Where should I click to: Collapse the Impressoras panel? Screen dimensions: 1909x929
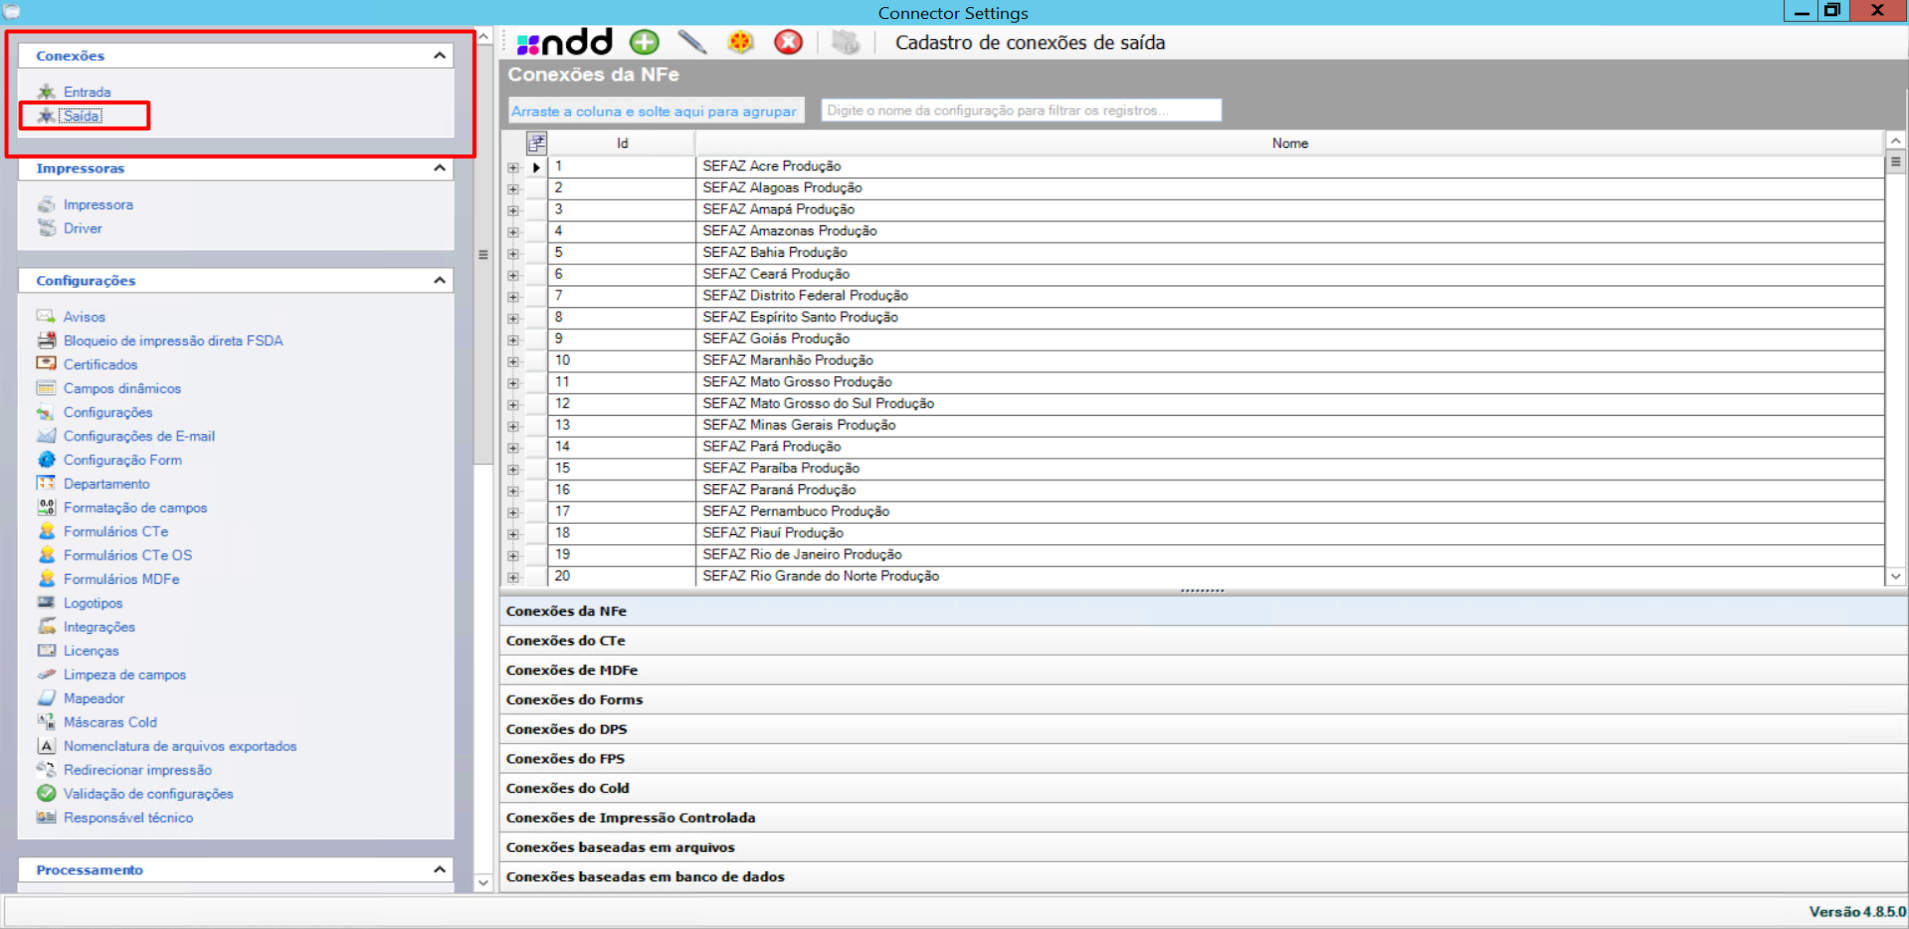[439, 168]
